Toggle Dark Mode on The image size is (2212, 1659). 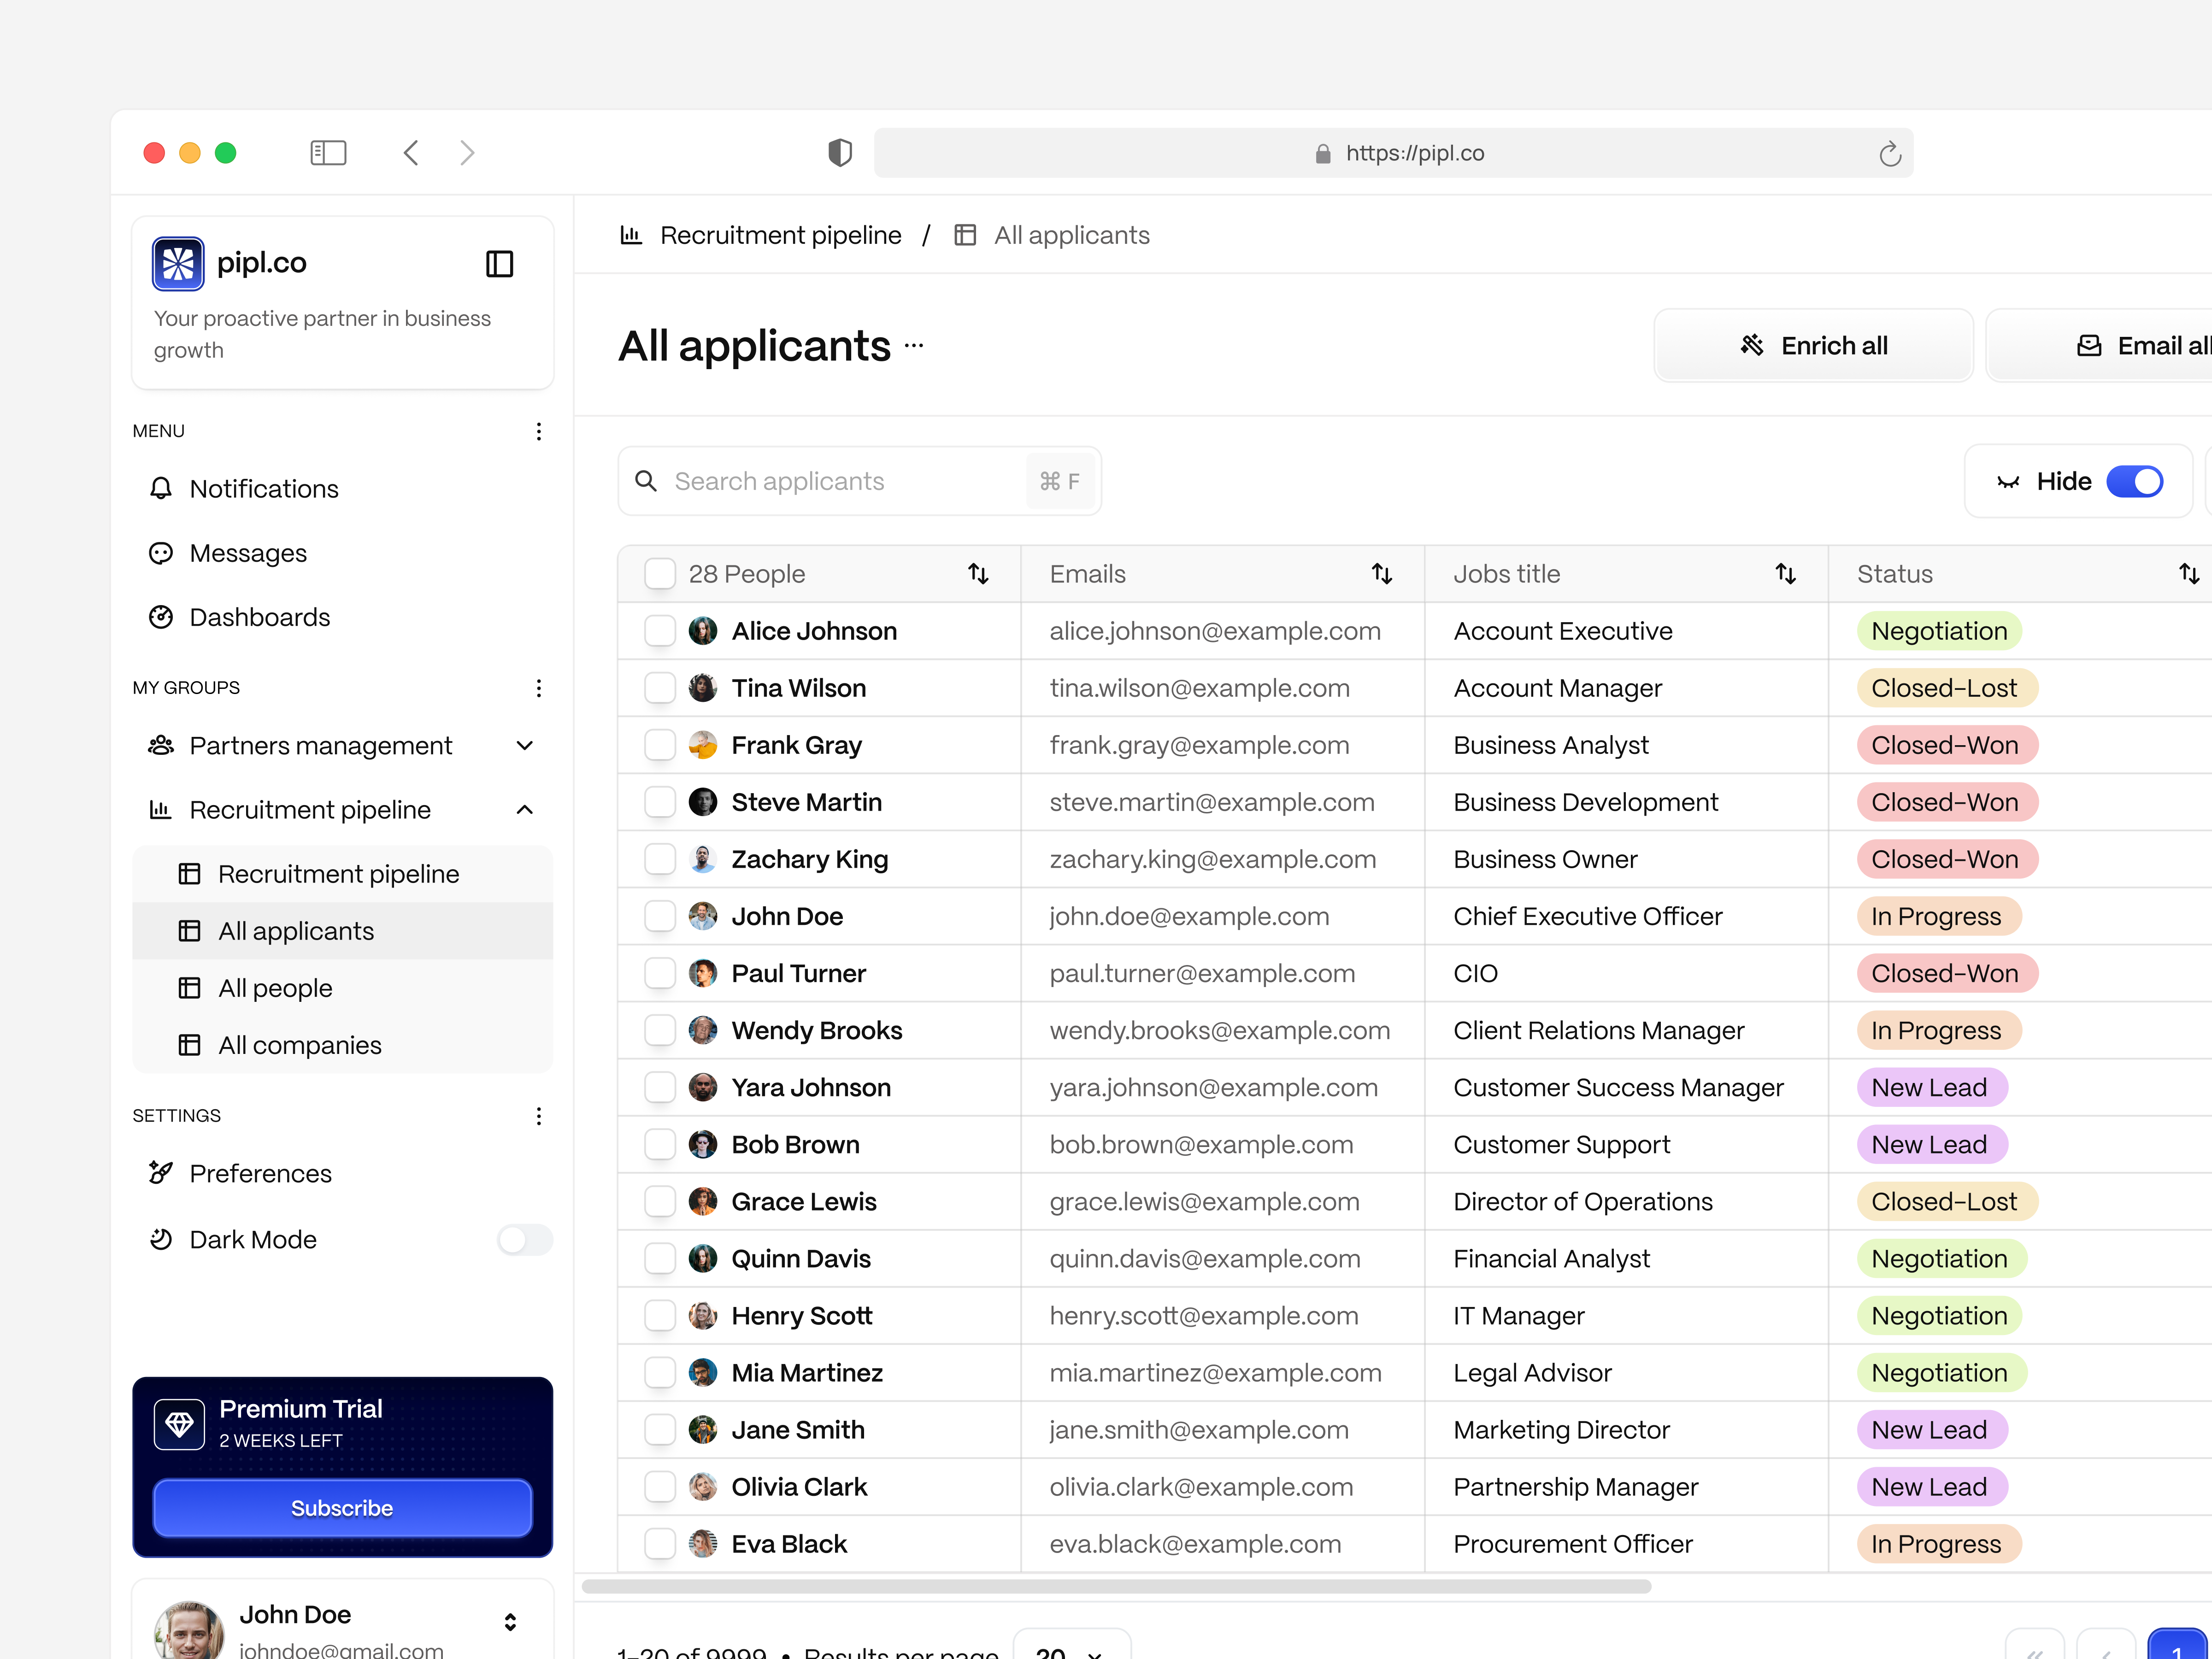[524, 1239]
